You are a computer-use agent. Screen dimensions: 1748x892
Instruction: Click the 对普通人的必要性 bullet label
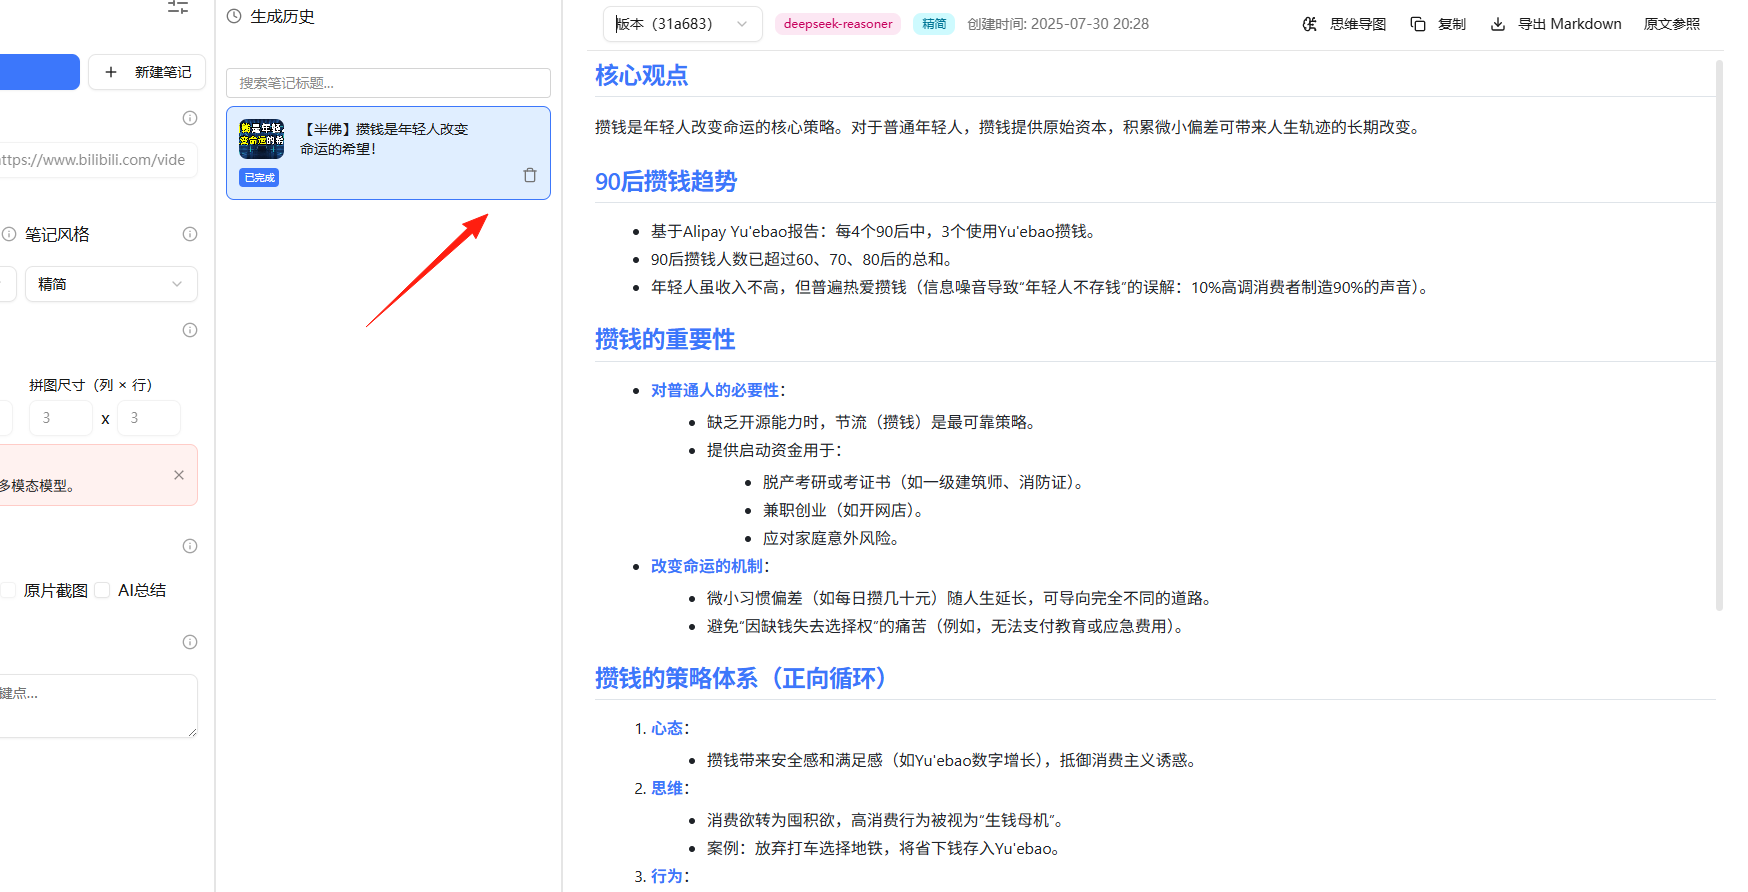click(x=715, y=390)
